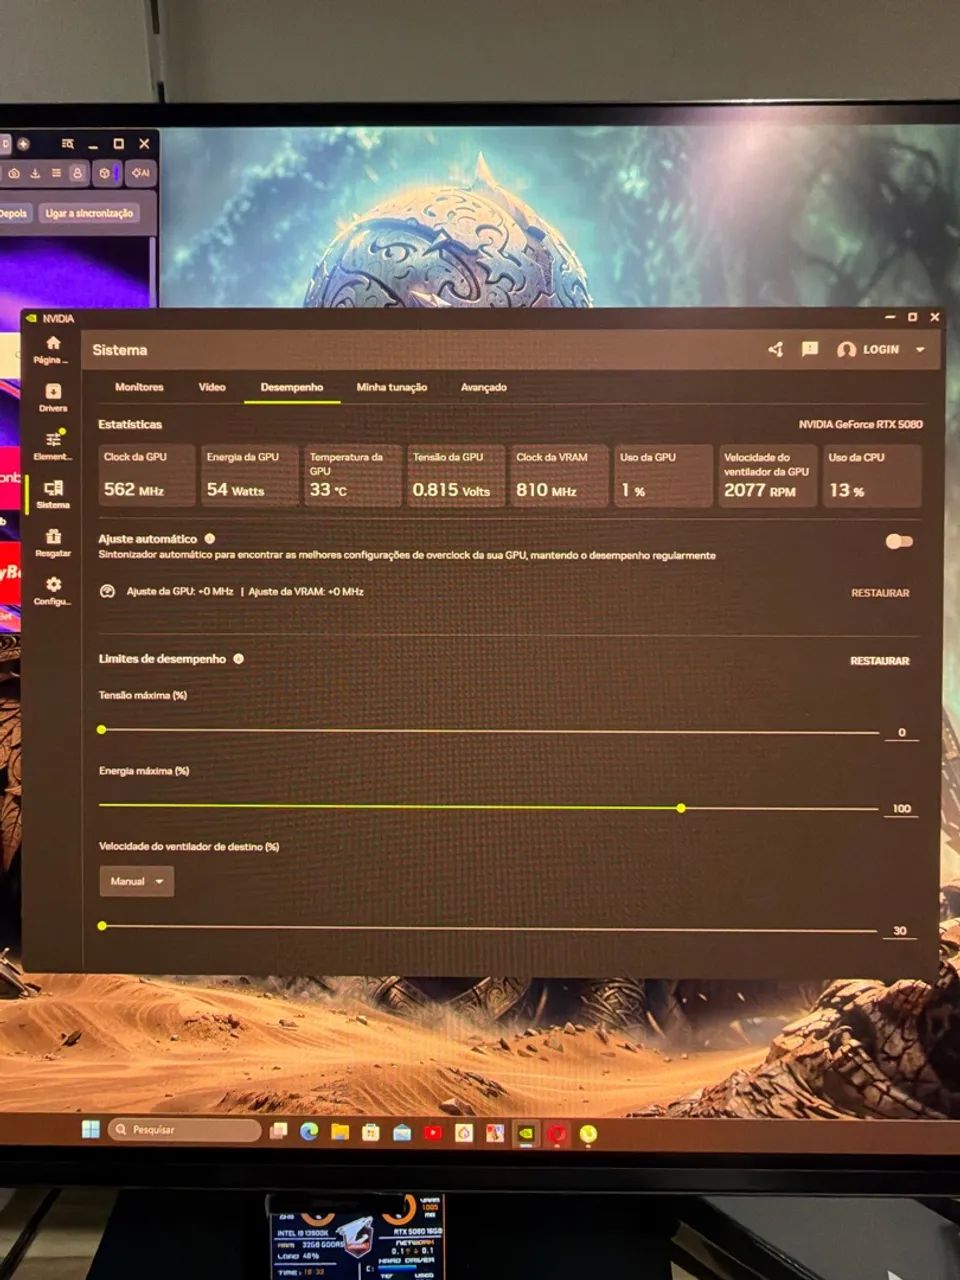Viewport: 960px width, 1280px height.
Task: Click the cube extensions icon in browser toolbar
Action: (x=105, y=173)
